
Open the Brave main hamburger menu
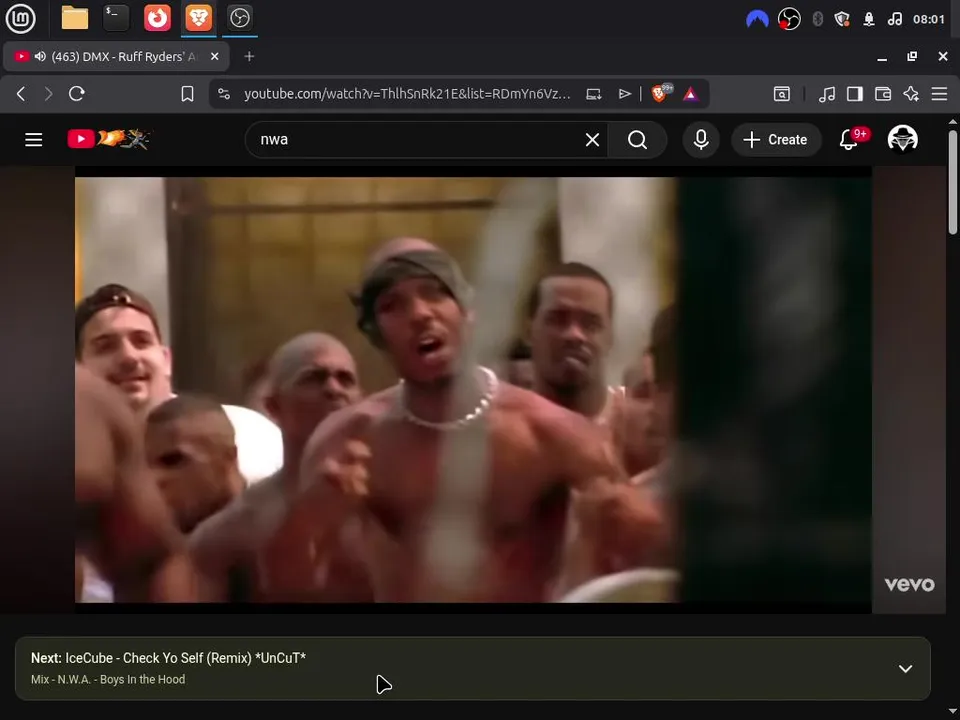(939, 94)
